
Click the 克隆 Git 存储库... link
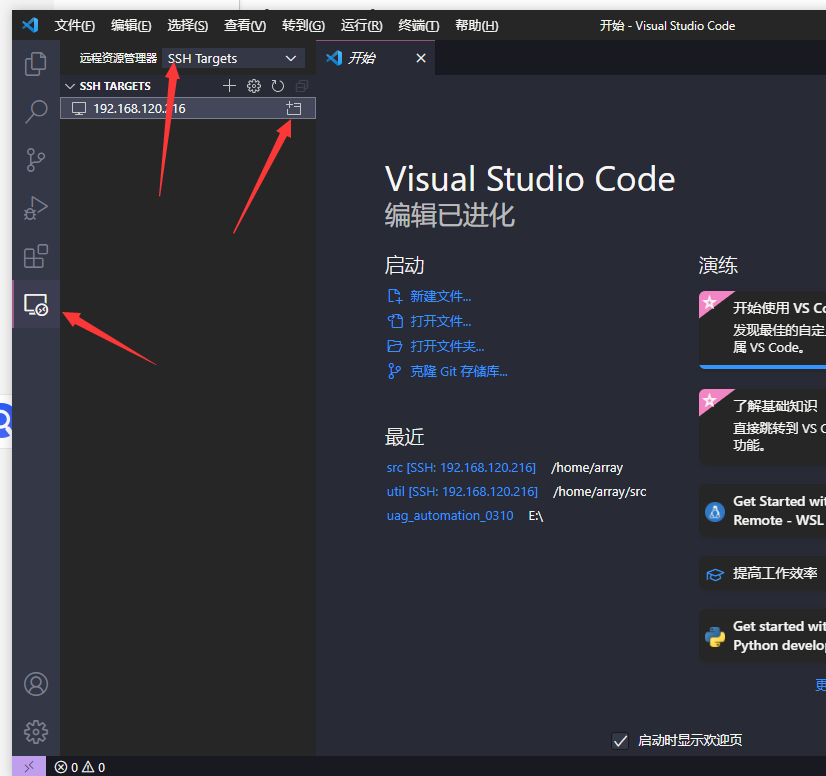point(459,371)
